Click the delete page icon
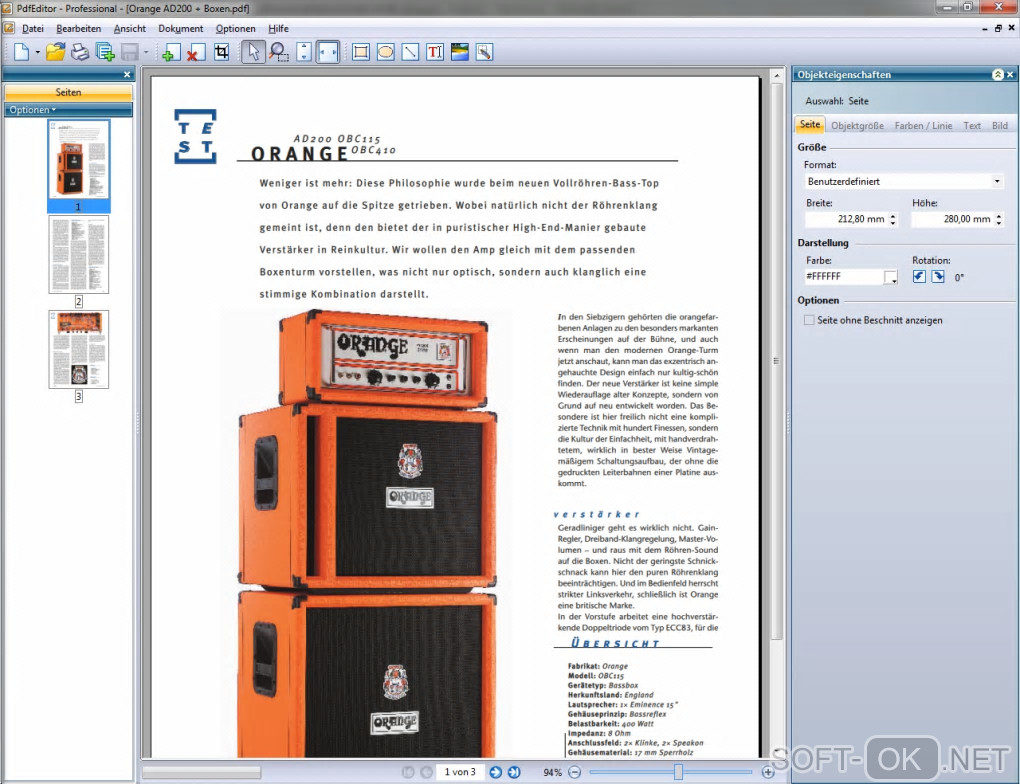 [x=196, y=52]
